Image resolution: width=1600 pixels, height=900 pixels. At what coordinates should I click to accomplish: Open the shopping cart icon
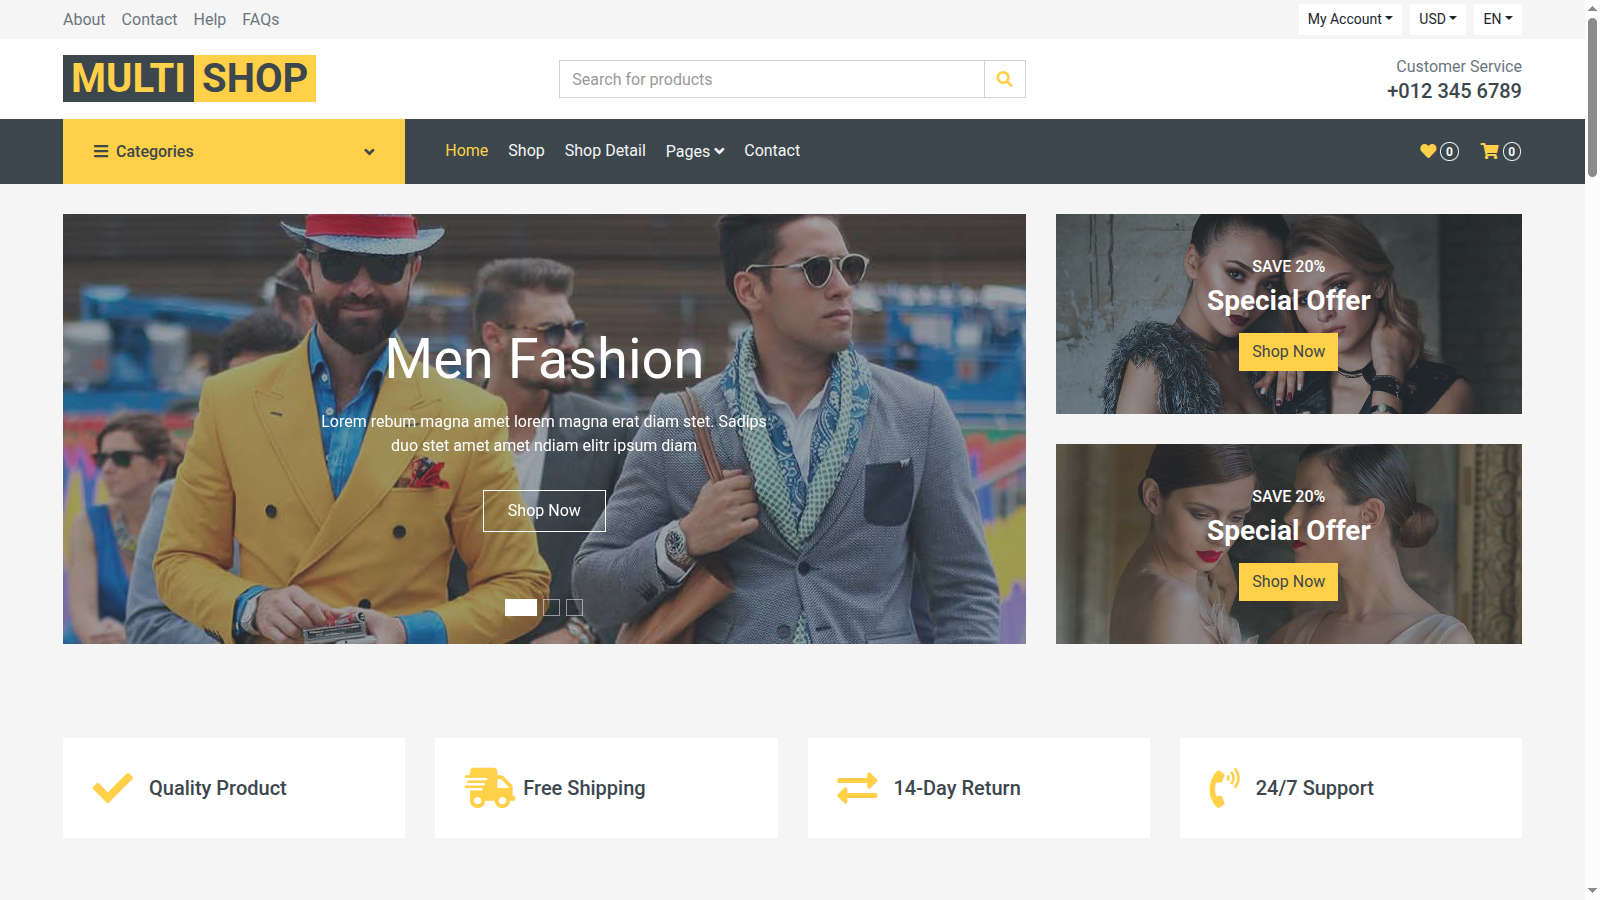[1490, 151]
